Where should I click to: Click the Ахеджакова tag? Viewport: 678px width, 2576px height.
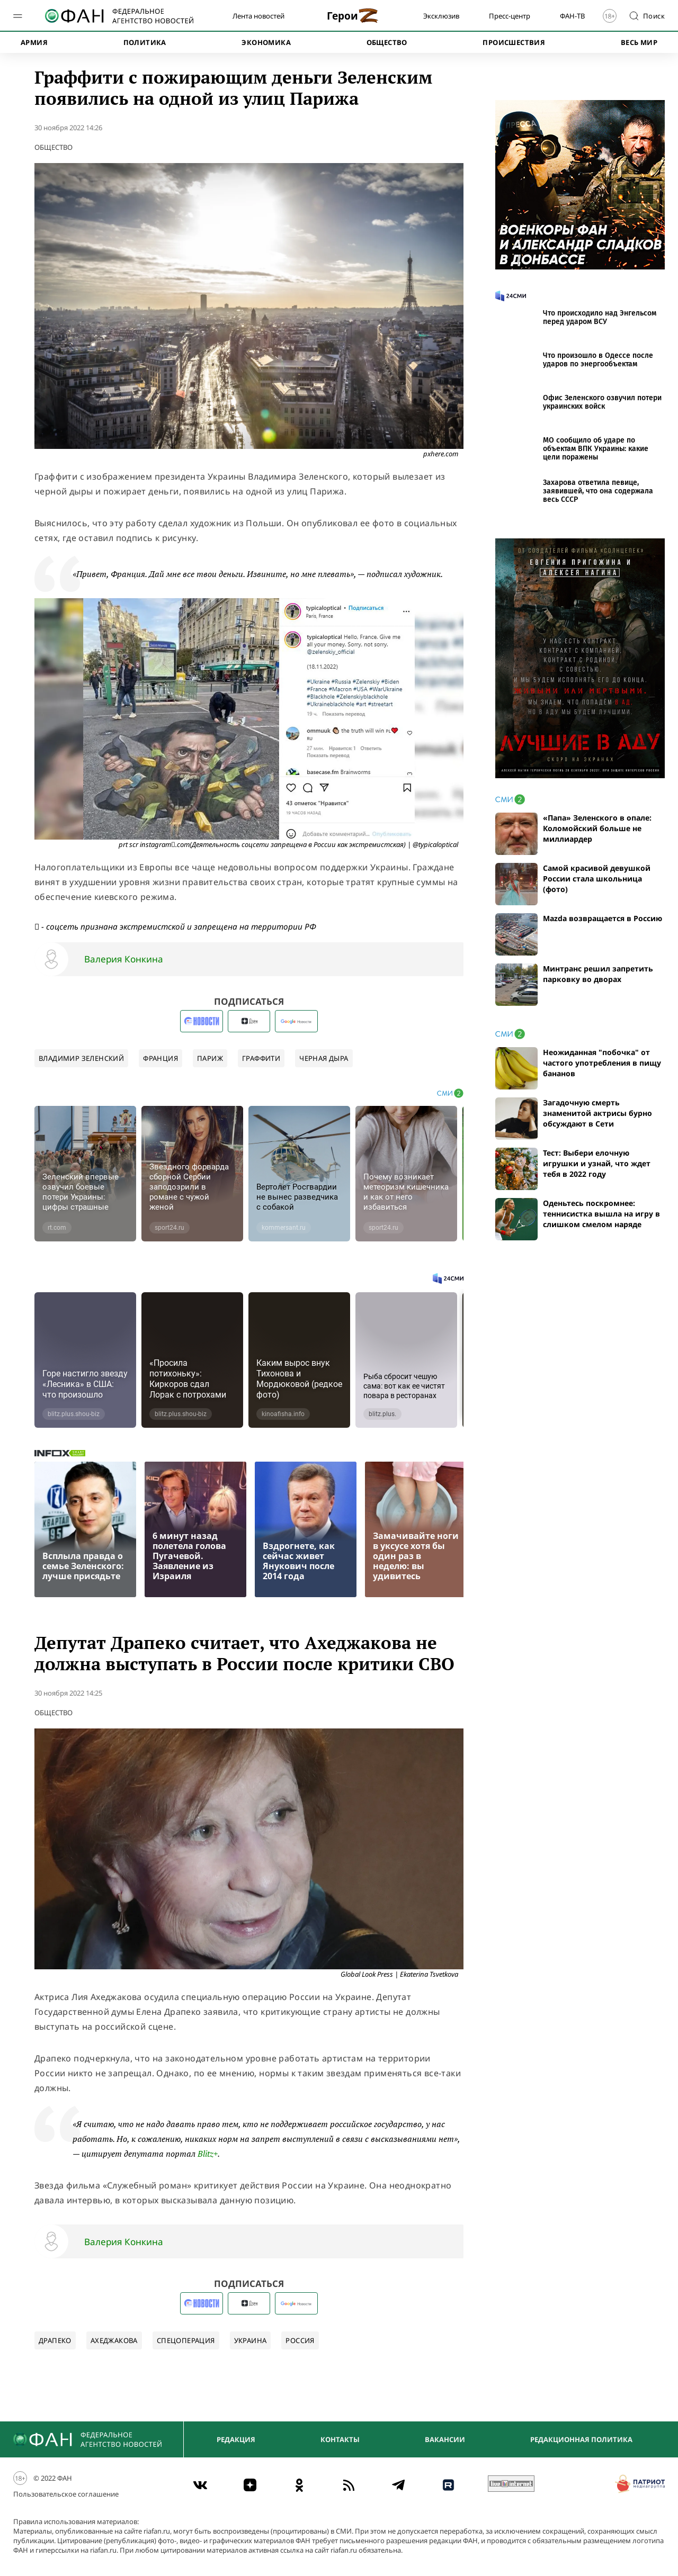tap(114, 2340)
